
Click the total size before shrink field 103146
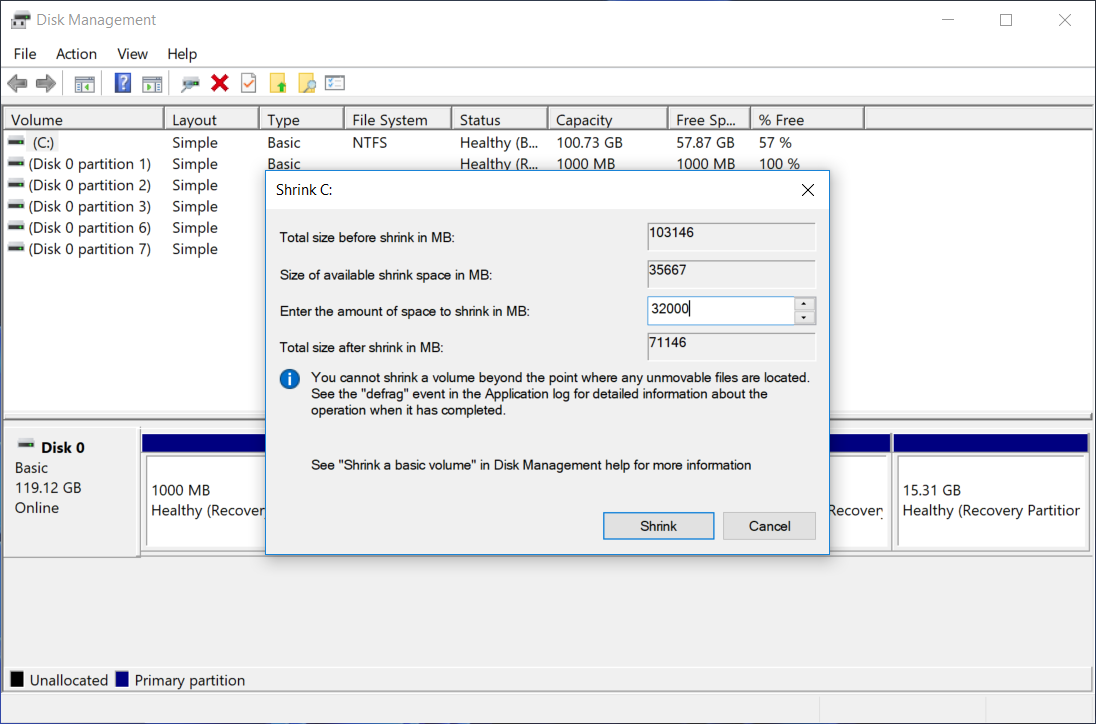pyautogui.click(x=731, y=236)
